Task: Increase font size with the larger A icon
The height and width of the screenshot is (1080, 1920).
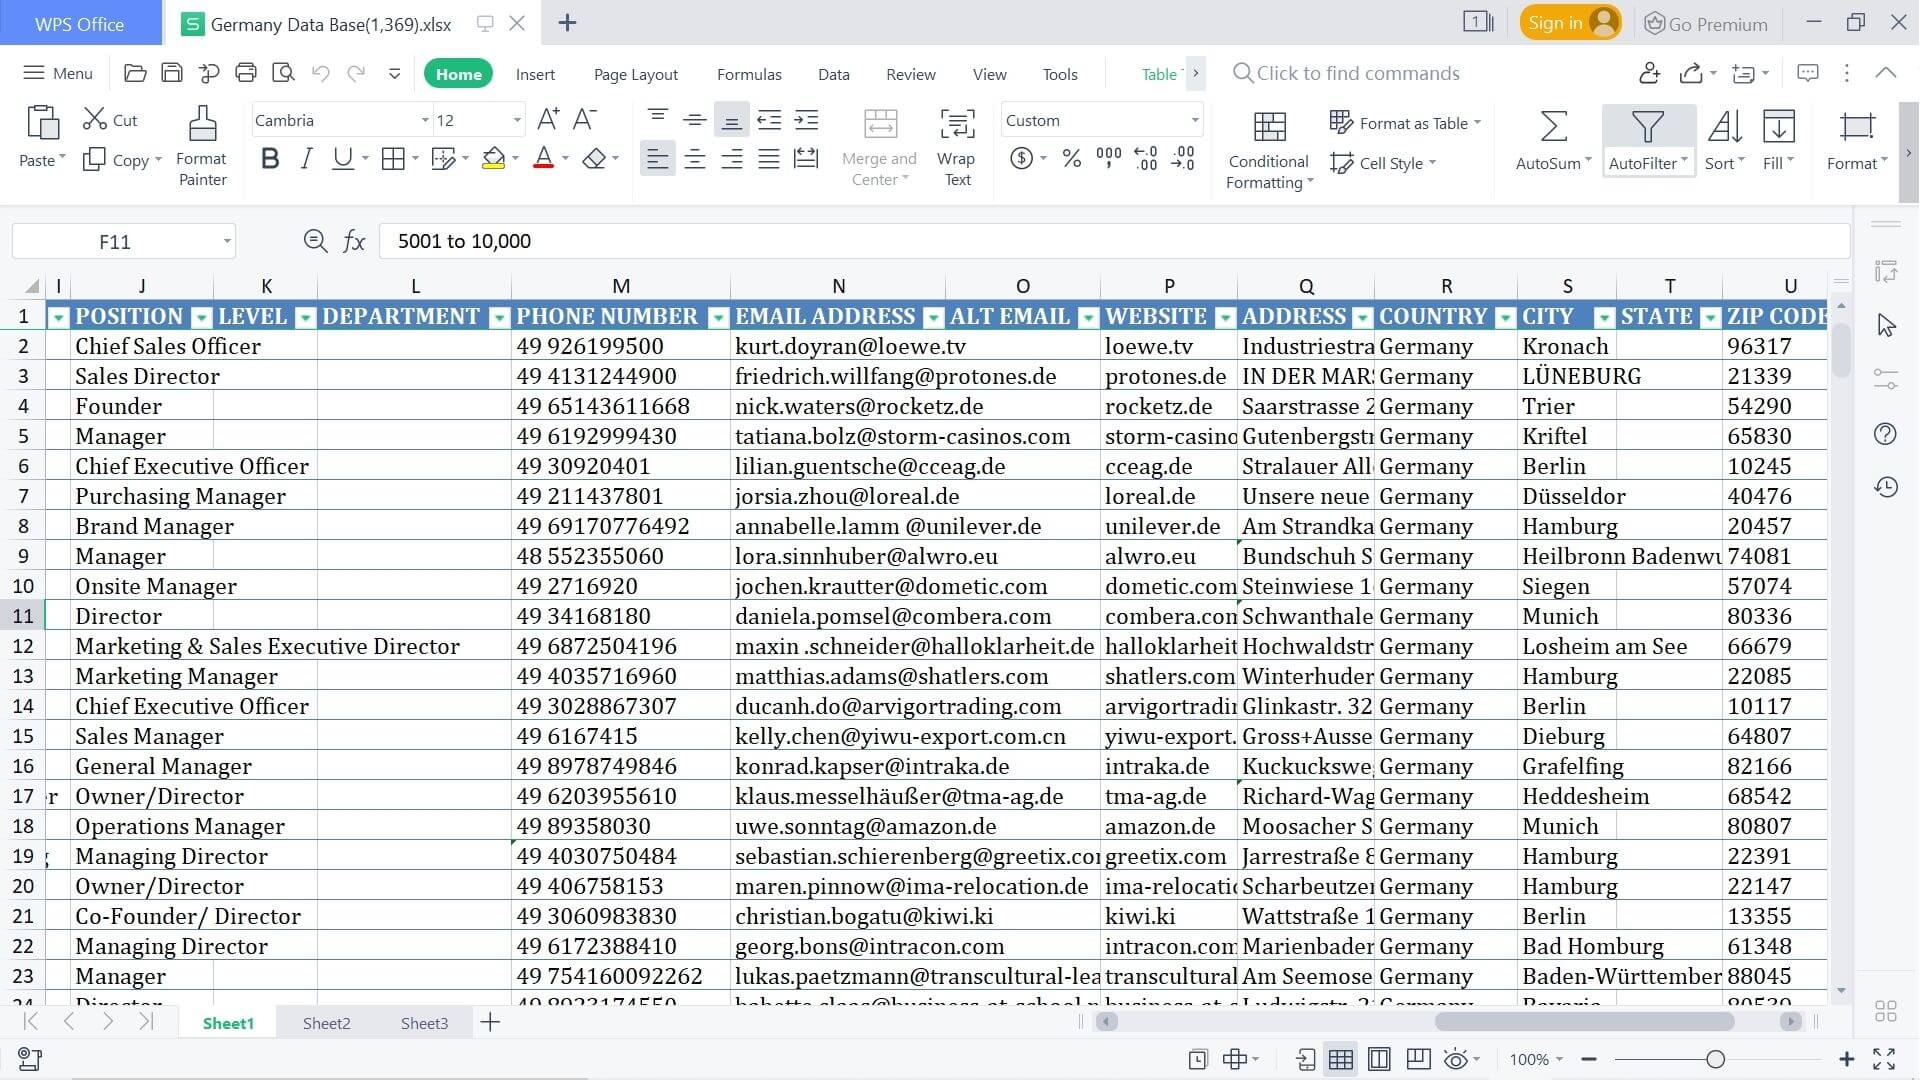Action: (547, 117)
